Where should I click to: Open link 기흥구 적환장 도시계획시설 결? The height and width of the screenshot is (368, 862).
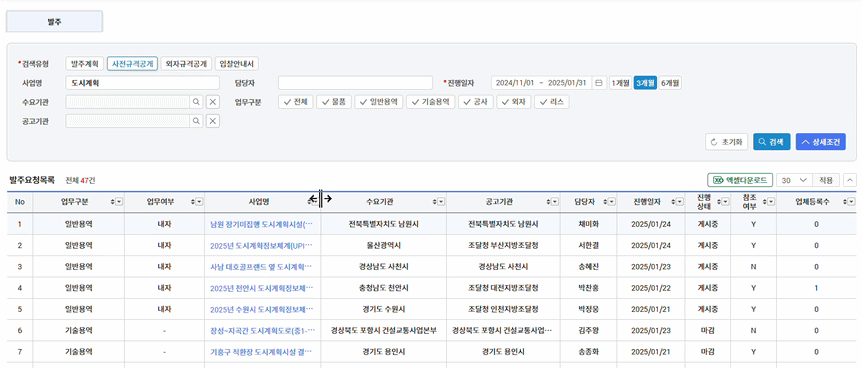point(261,351)
